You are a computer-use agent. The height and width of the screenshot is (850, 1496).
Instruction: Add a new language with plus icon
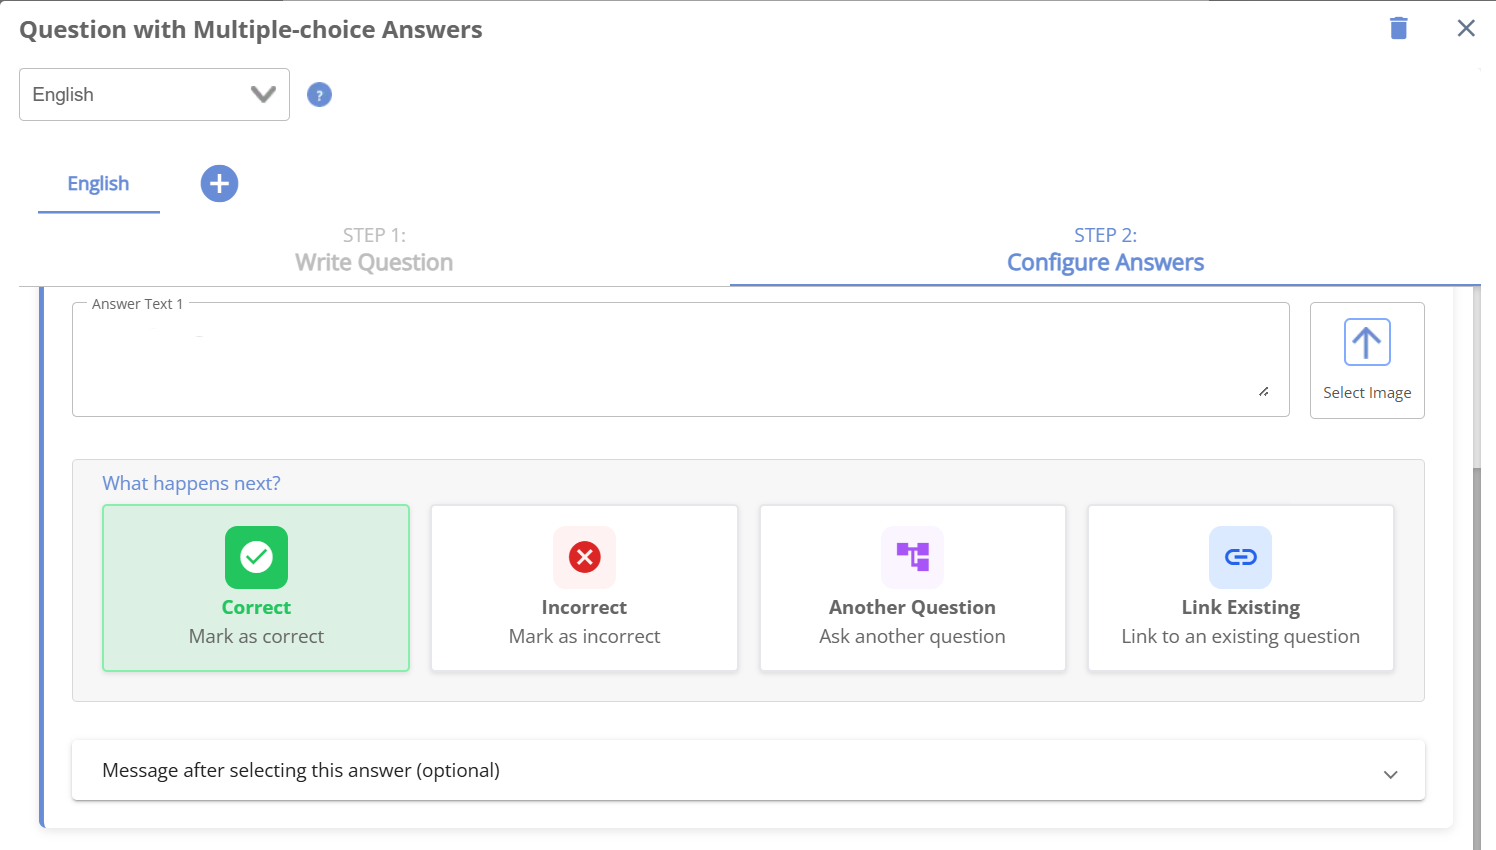click(x=219, y=184)
